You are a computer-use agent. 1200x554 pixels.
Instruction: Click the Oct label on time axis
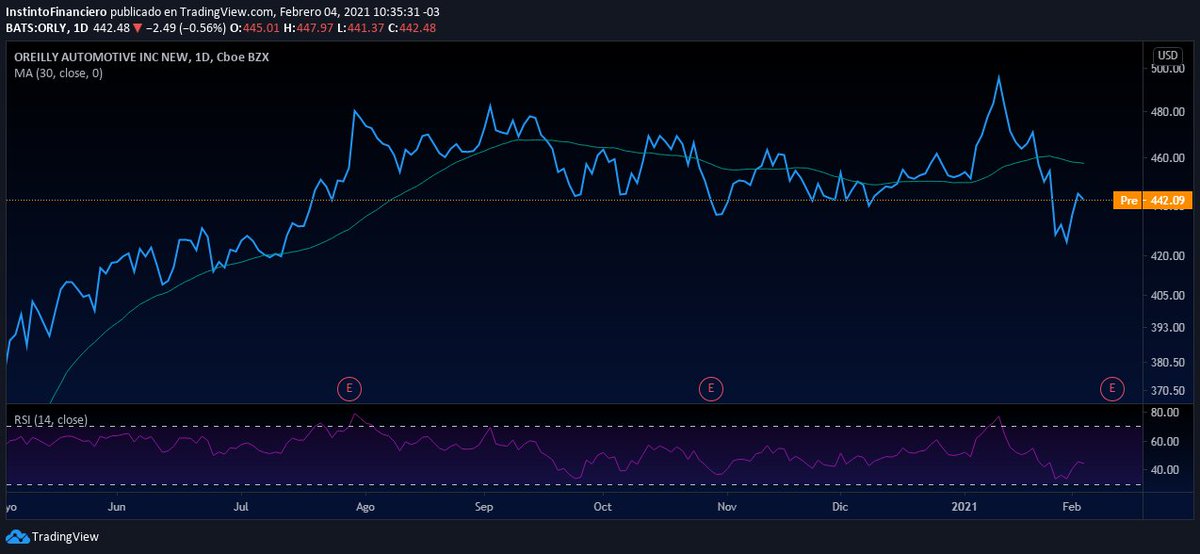602,507
